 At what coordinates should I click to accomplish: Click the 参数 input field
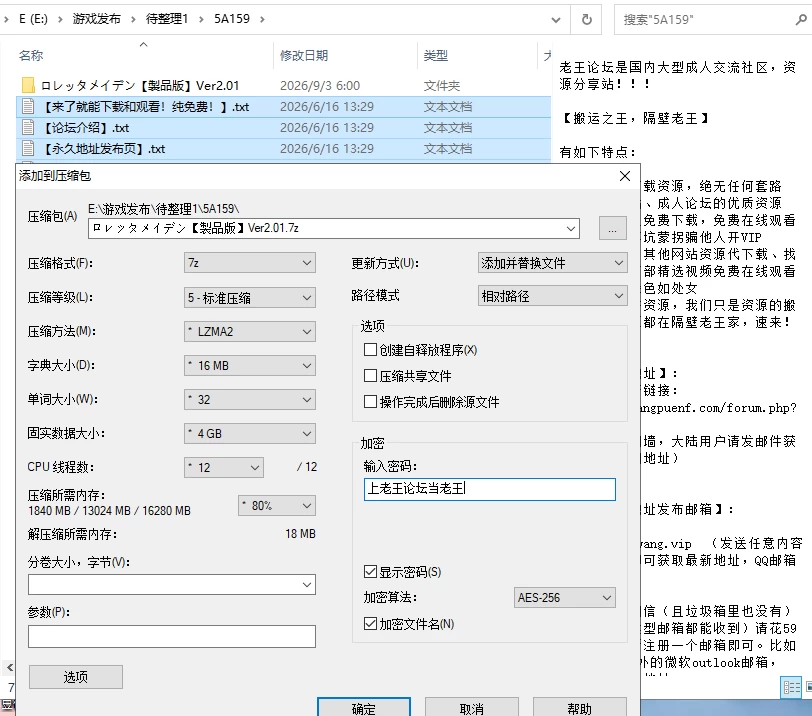pyautogui.click(x=172, y=636)
